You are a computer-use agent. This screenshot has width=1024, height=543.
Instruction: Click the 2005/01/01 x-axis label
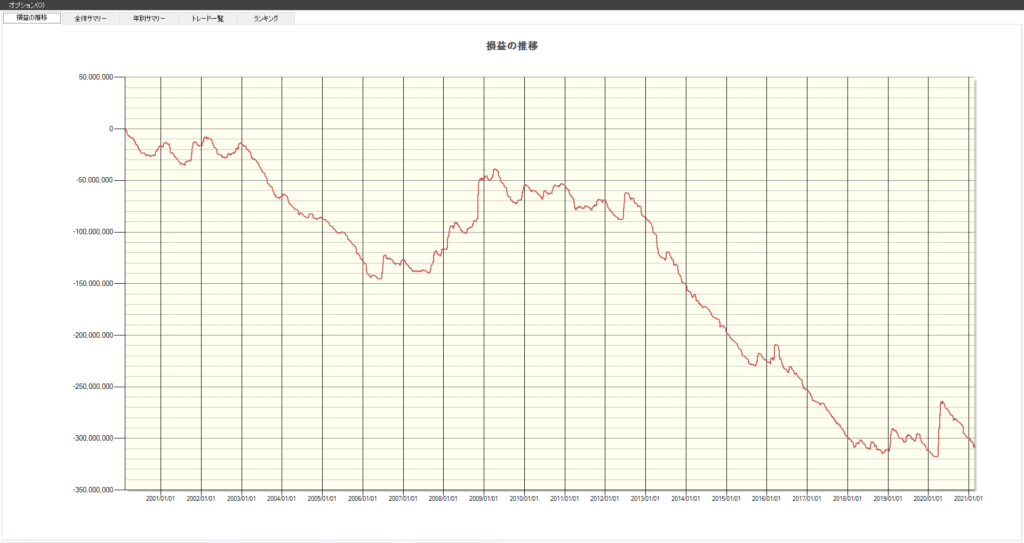(322, 499)
